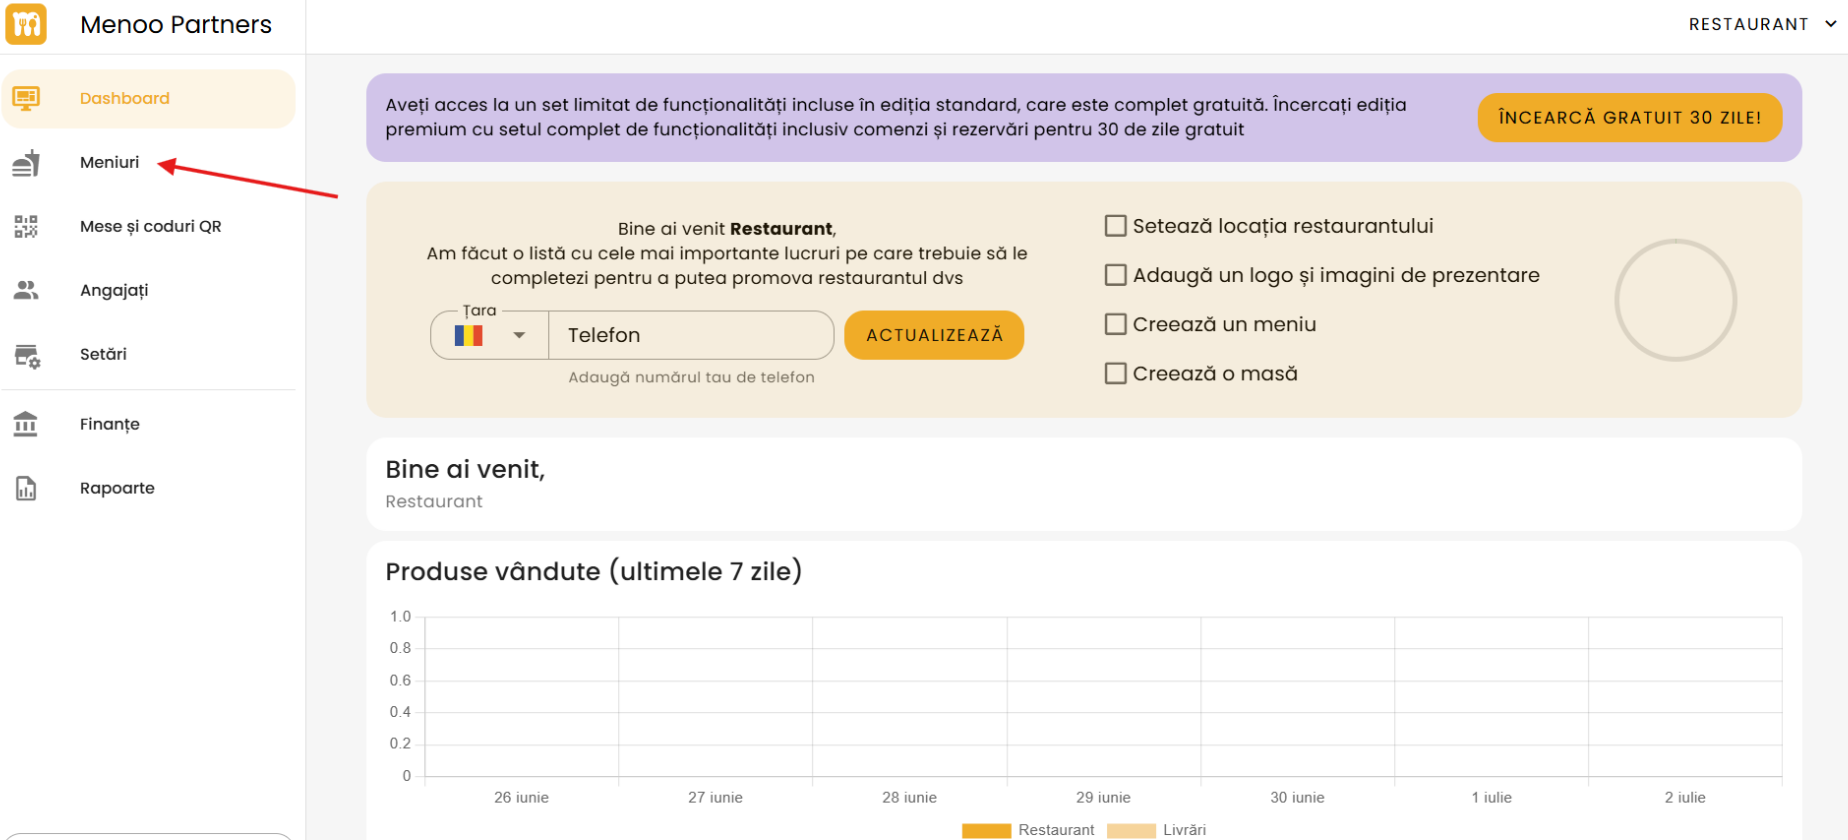Viewport: 1848px width, 840px height.
Task: Click the orange Restaurant legend swatch
Action: click(986, 830)
